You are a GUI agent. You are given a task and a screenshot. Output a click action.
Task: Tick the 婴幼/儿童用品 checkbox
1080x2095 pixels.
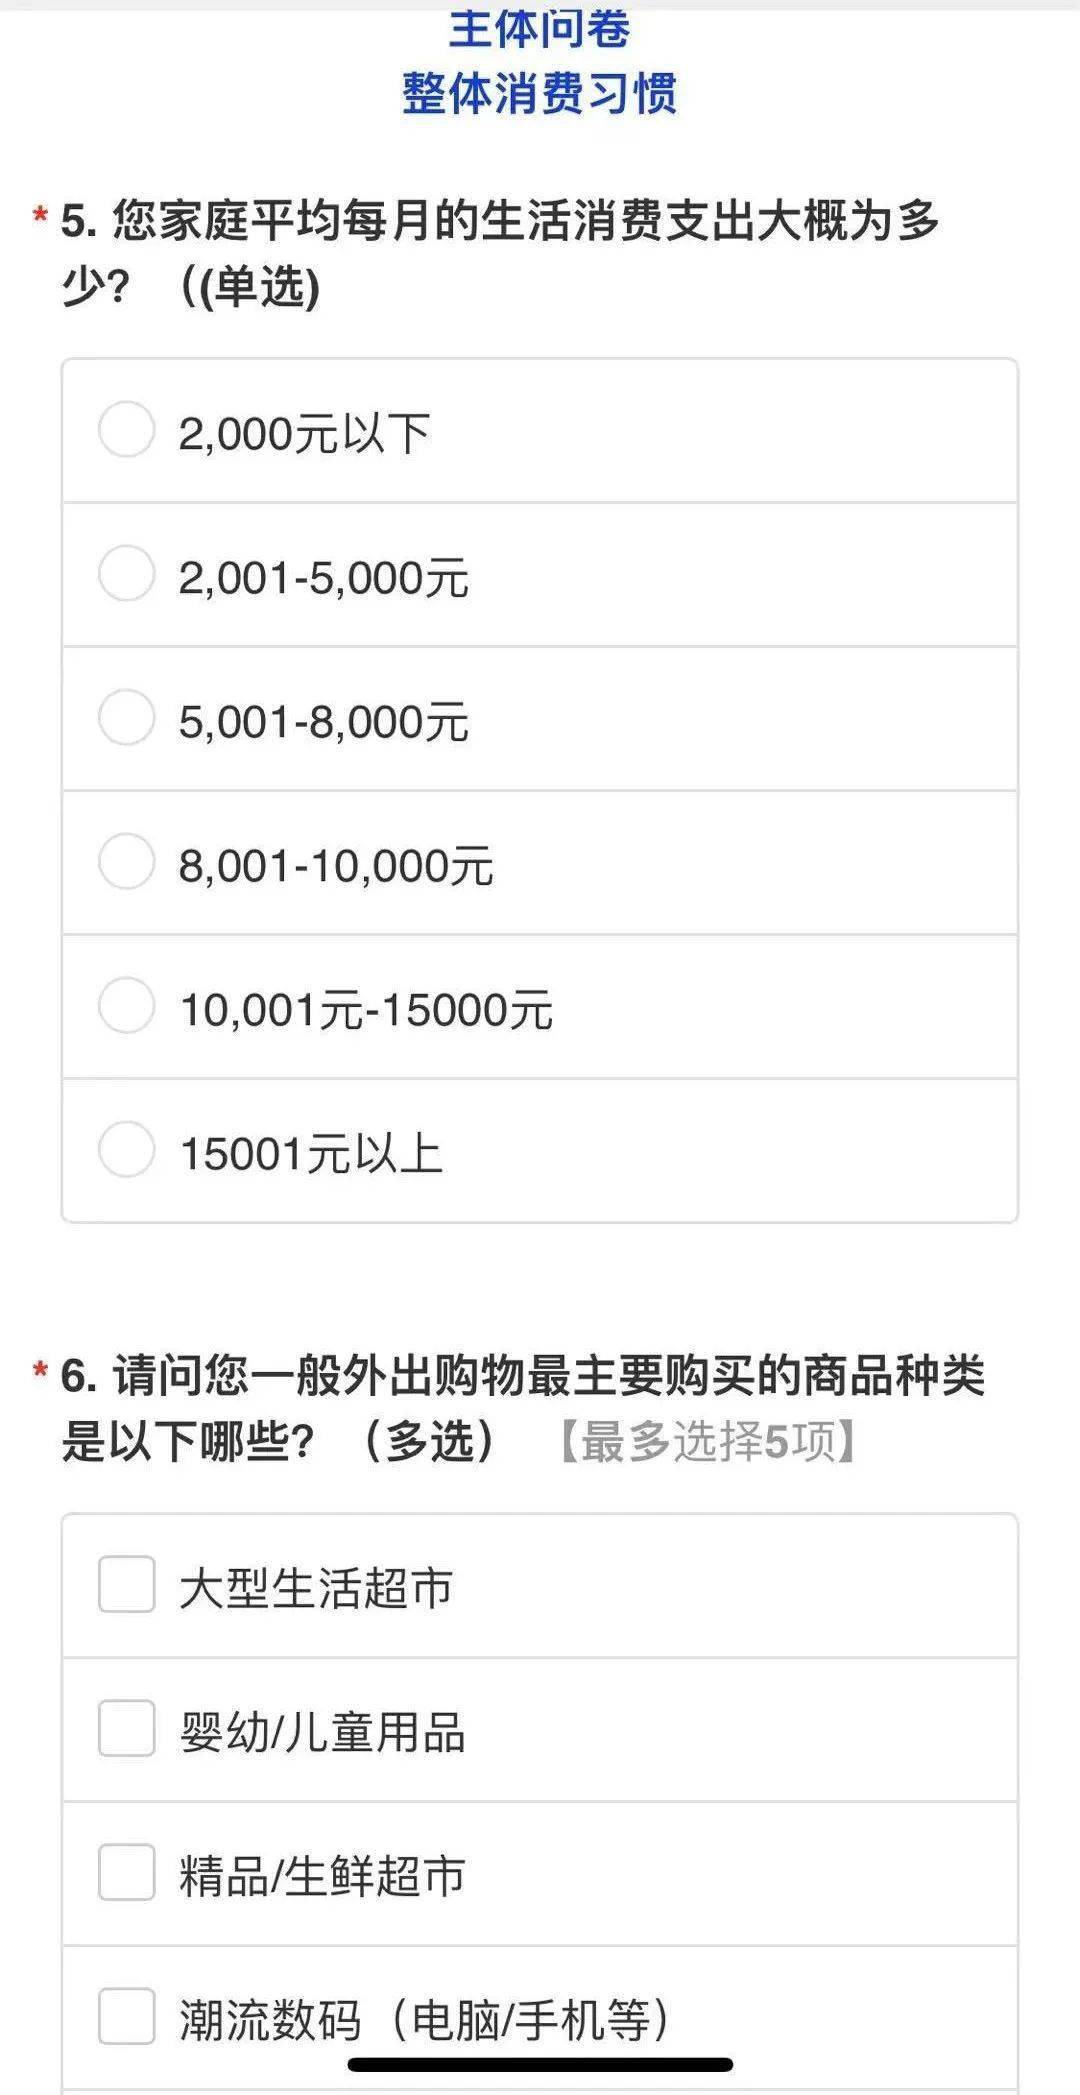[x=126, y=1728]
